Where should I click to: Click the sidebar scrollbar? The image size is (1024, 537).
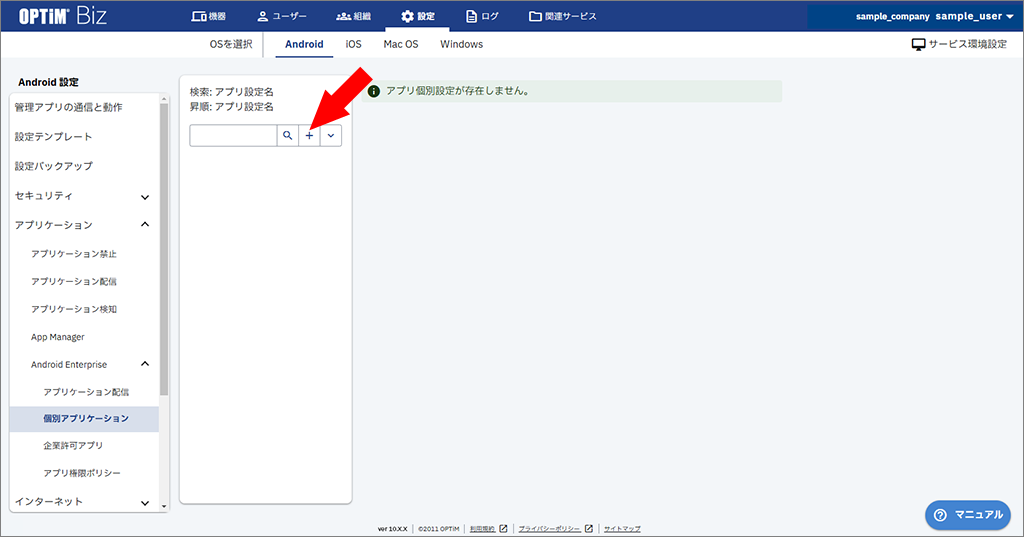pyautogui.click(x=164, y=248)
